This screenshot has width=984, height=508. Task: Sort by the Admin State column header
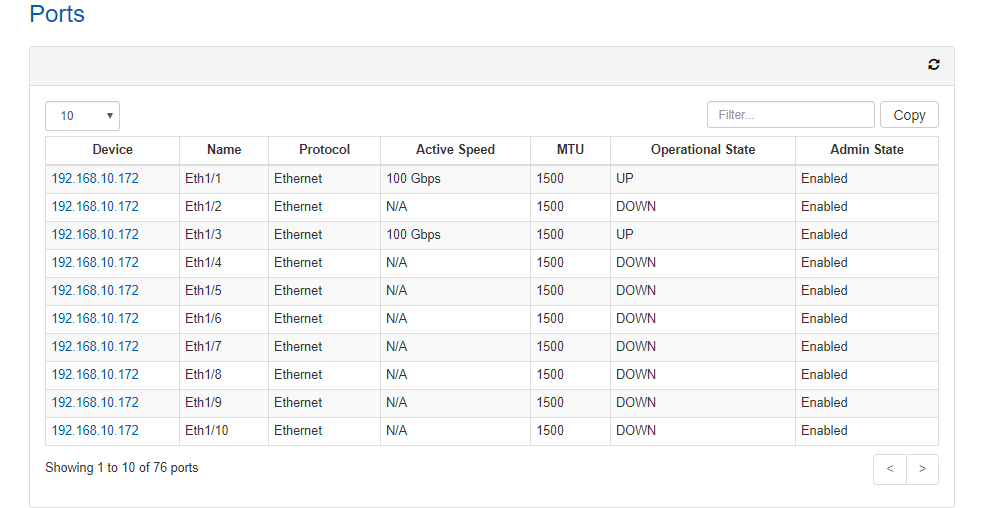pos(867,150)
